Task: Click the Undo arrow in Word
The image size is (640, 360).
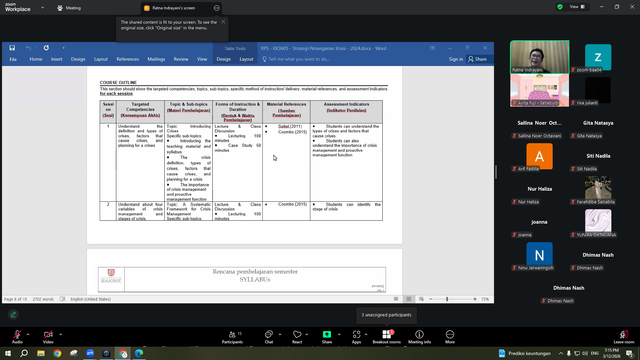Action: point(29,48)
